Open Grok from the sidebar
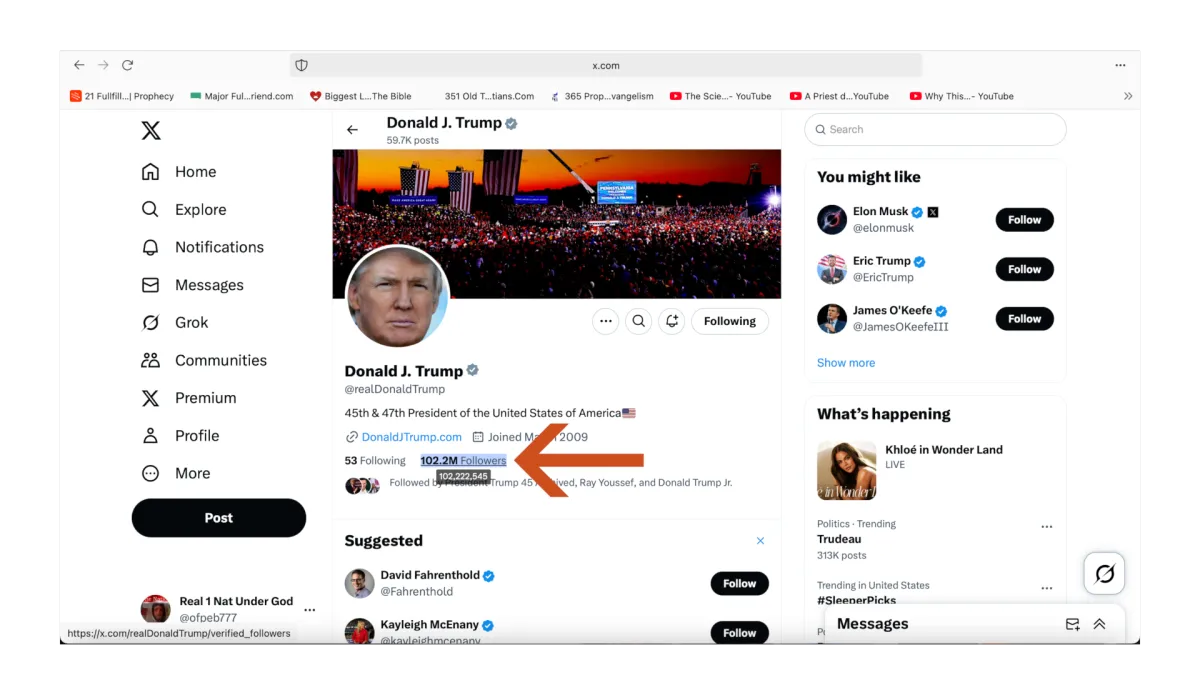1200x675 pixels. (x=174, y=322)
